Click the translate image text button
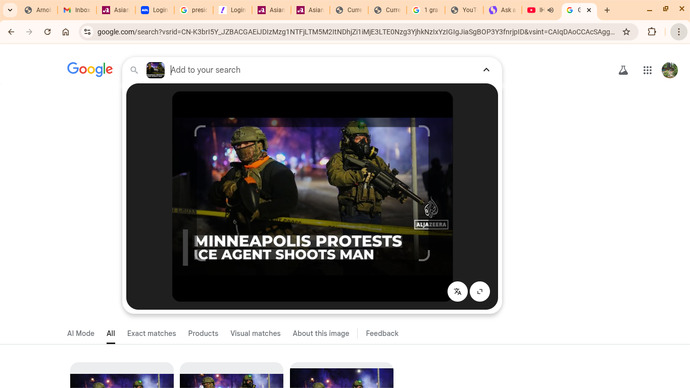This screenshot has height=388, width=690. coord(458,292)
